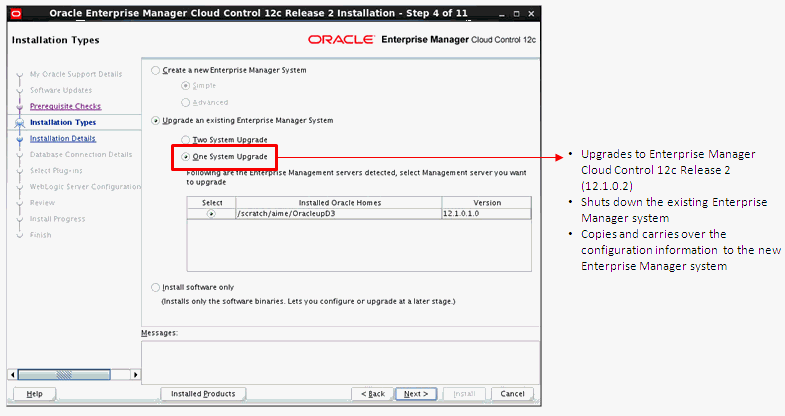Choose Install software only option

click(156, 287)
